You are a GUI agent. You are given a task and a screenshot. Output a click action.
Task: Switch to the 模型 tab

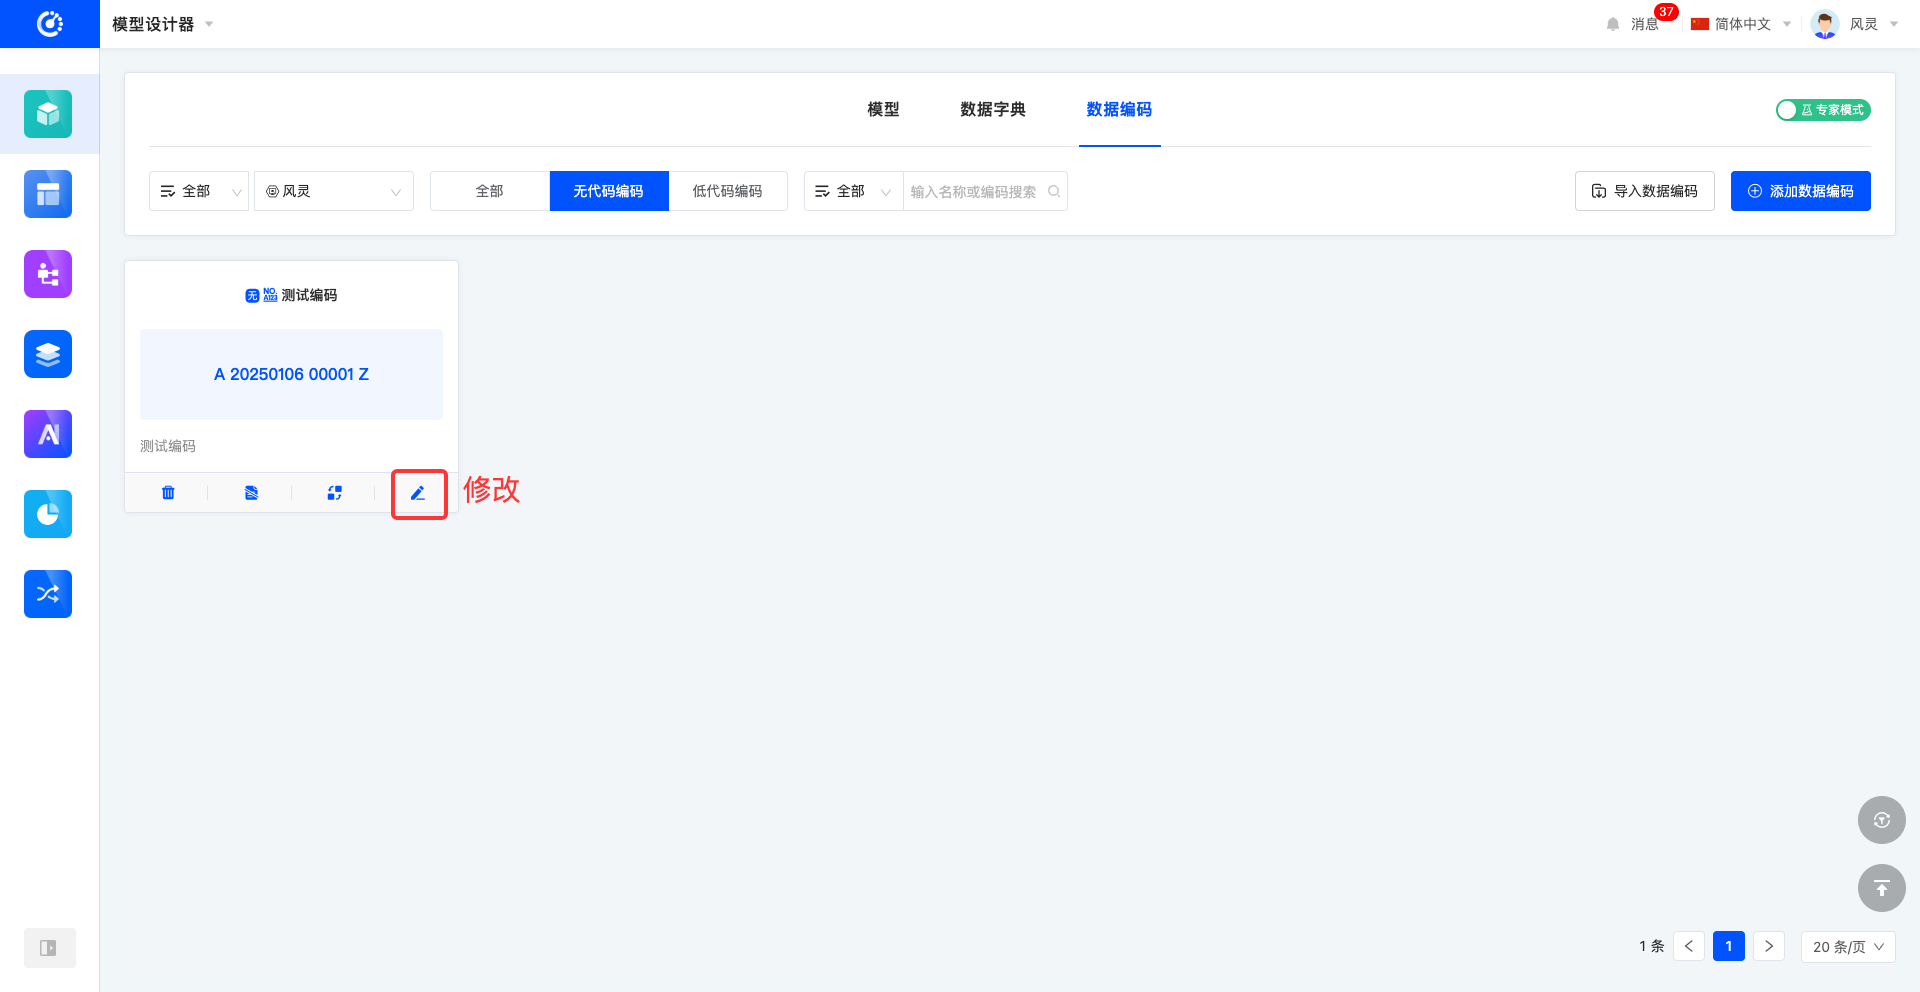(883, 109)
